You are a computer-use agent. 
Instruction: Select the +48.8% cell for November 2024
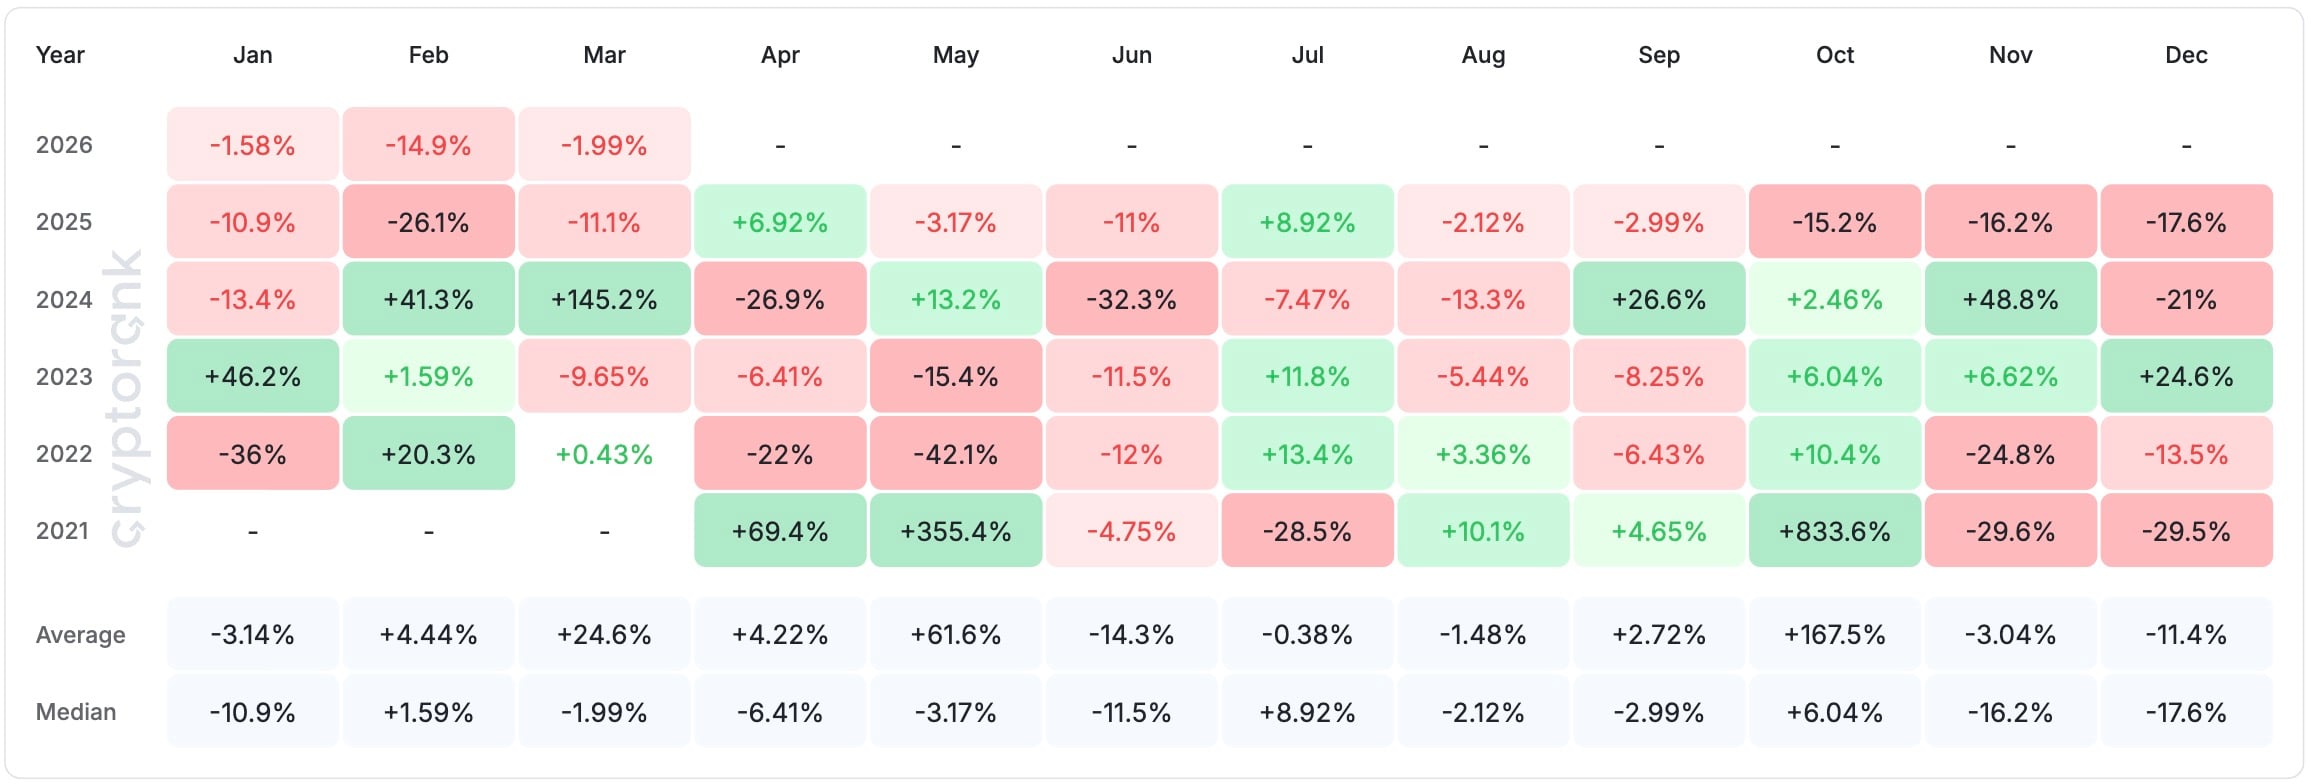click(2010, 299)
